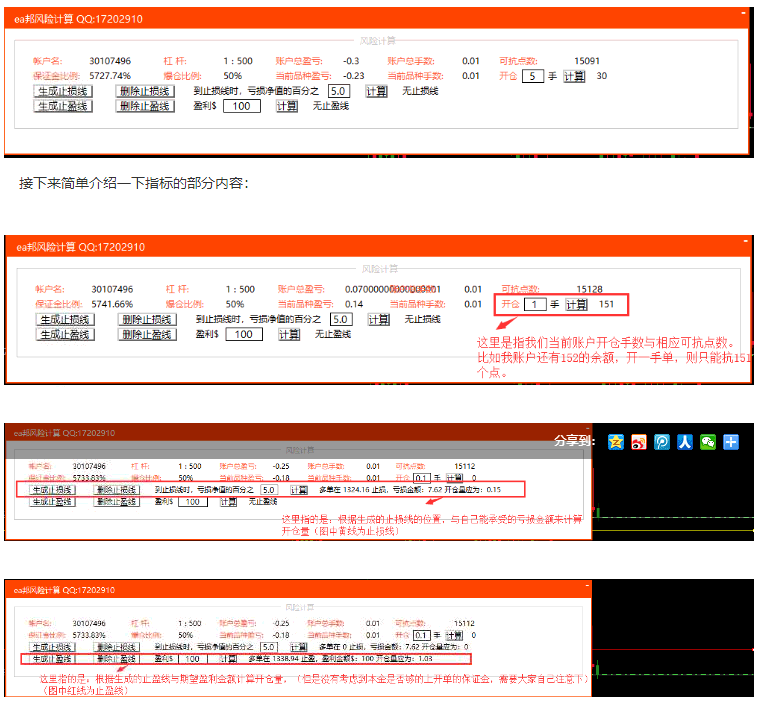Image resolution: width=764 pixels, height=704 pixels.
Task: Click 计算 beside 无止损线 in 5741.66% panel
Action: [x=379, y=320]
